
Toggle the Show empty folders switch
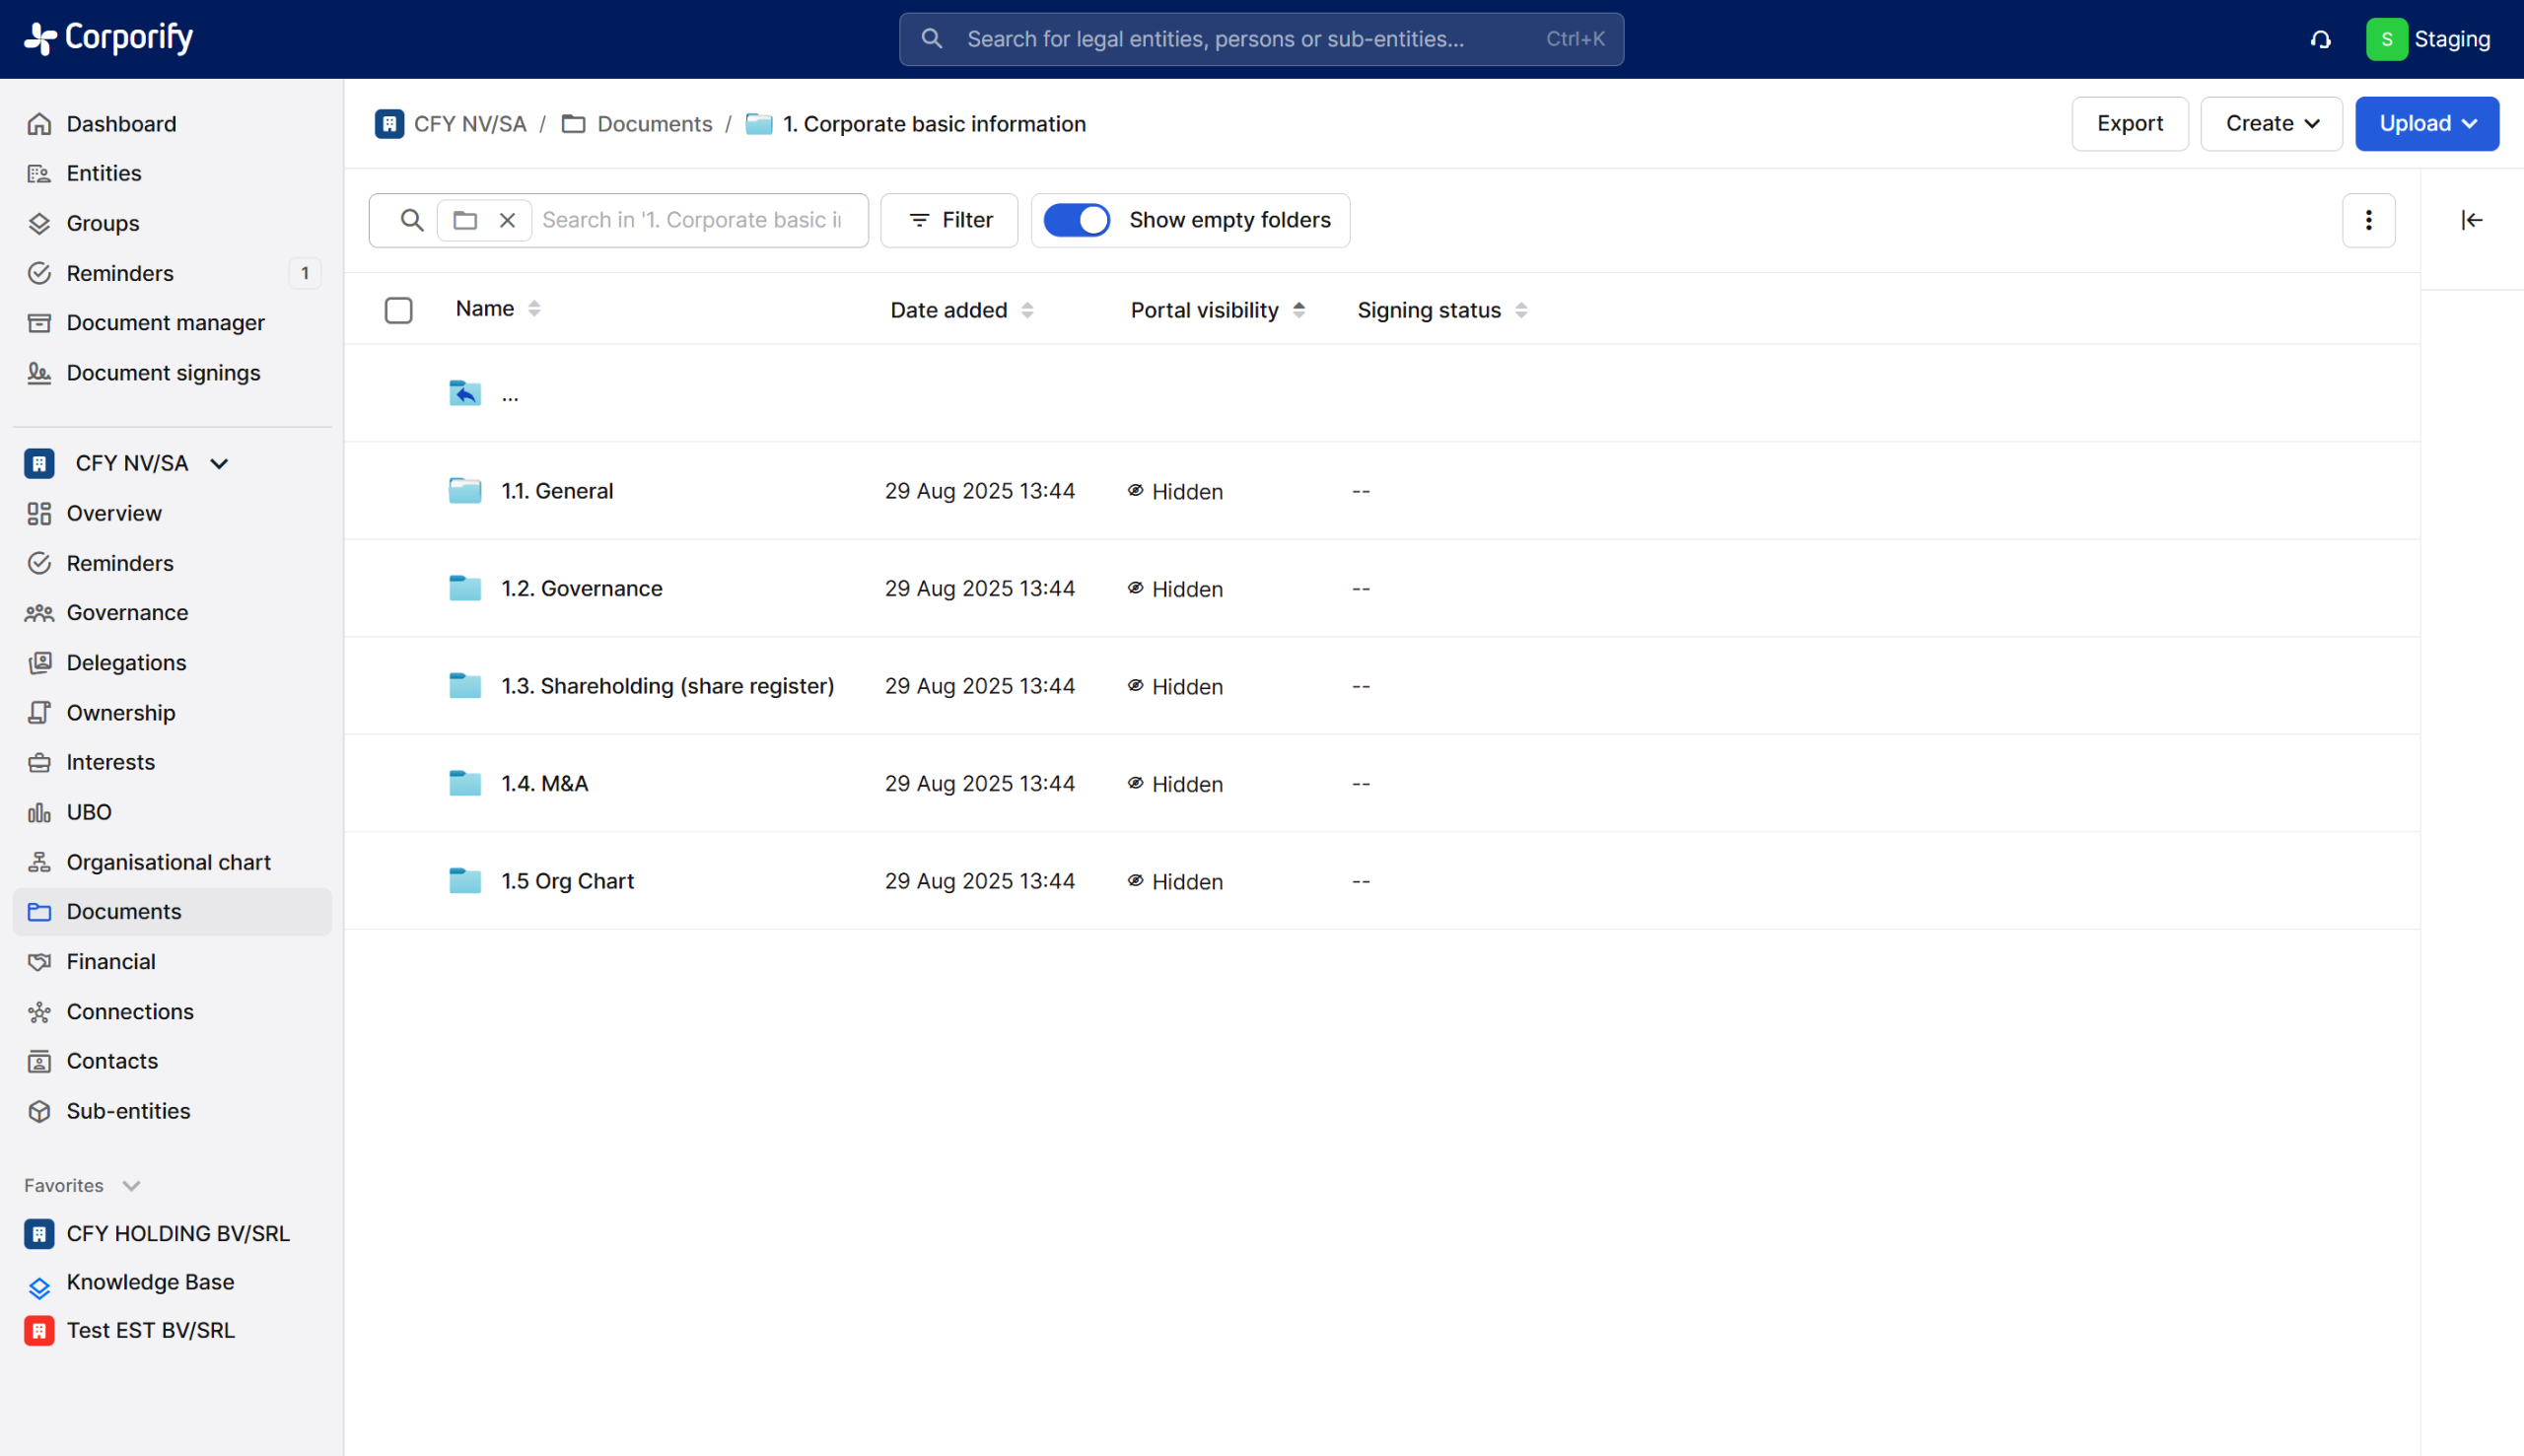click(x=1076, y=220)
